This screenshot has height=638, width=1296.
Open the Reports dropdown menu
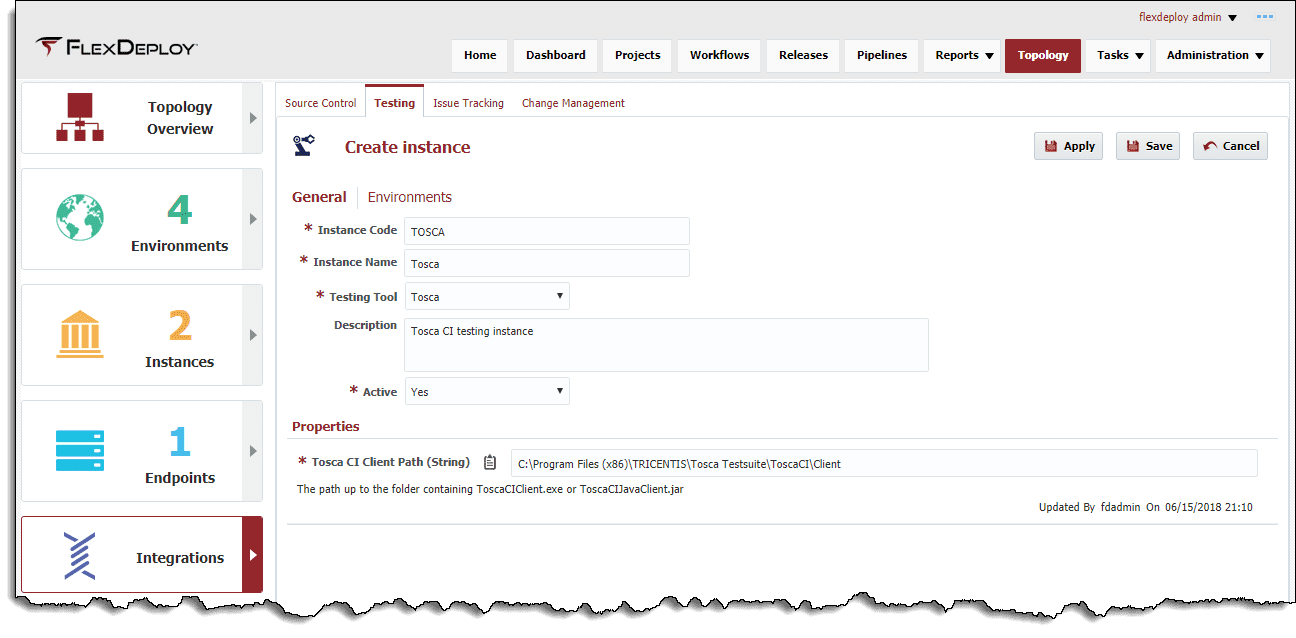point(964,55)
